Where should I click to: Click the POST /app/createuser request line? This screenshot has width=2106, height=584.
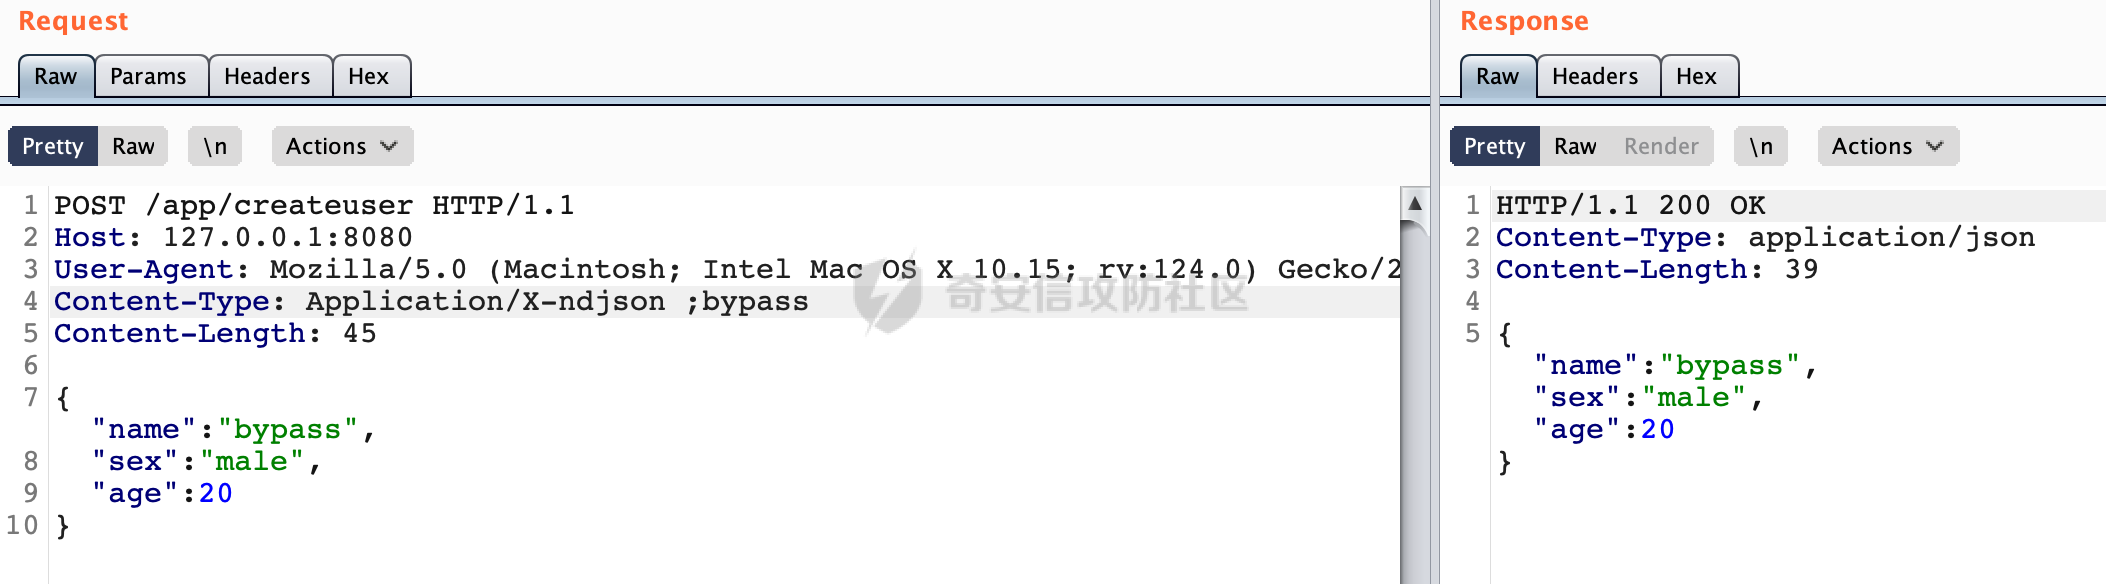(x=314, y=206)
